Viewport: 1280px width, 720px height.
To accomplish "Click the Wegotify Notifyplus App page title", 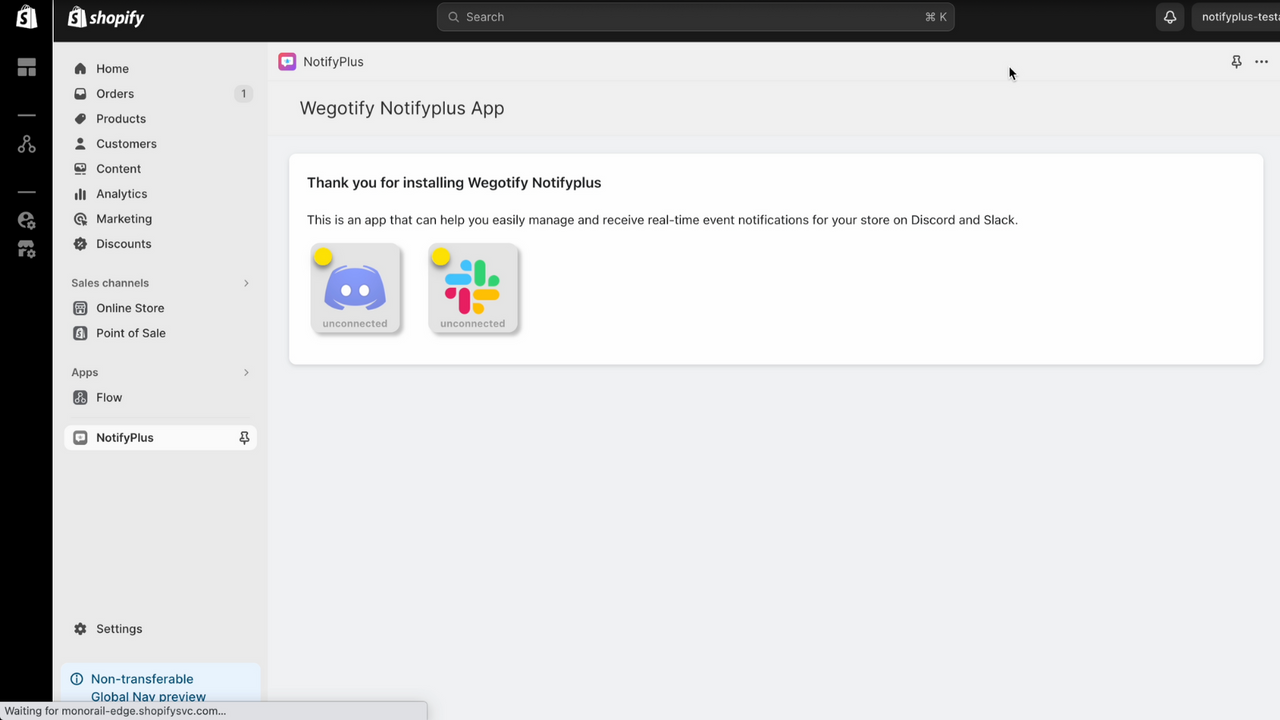I will pyautogui.click(x=402, y=108).
